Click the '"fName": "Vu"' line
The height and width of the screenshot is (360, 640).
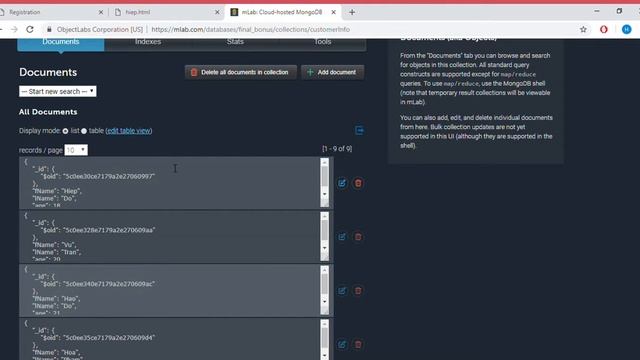(54, 245)
